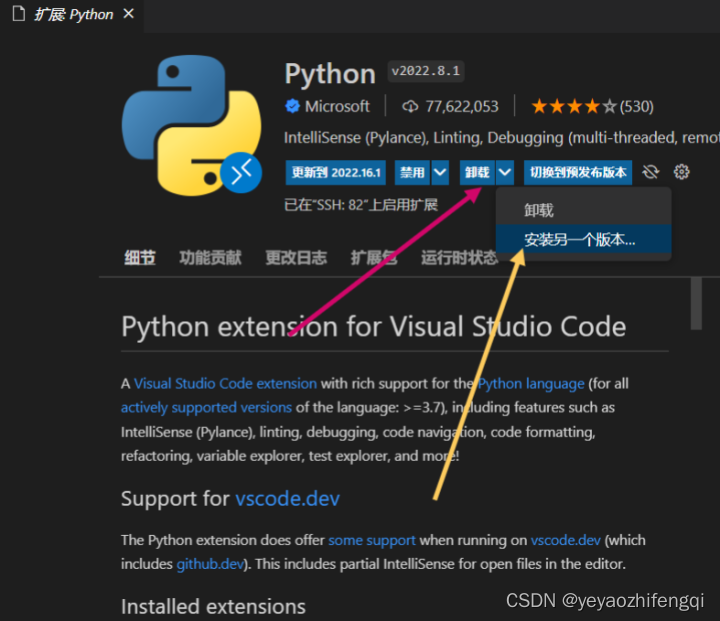Screen dimensions: 720x621
Task: Select the 扩展 Python editor tab
Action: (72, 15)
